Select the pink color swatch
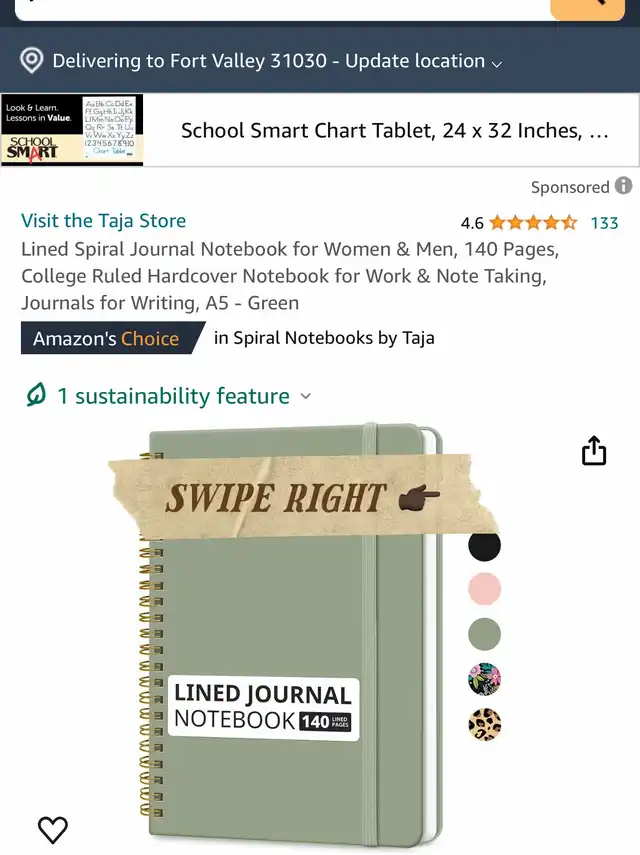The width and height of the screenshot is (640, 855). (484, 589)
